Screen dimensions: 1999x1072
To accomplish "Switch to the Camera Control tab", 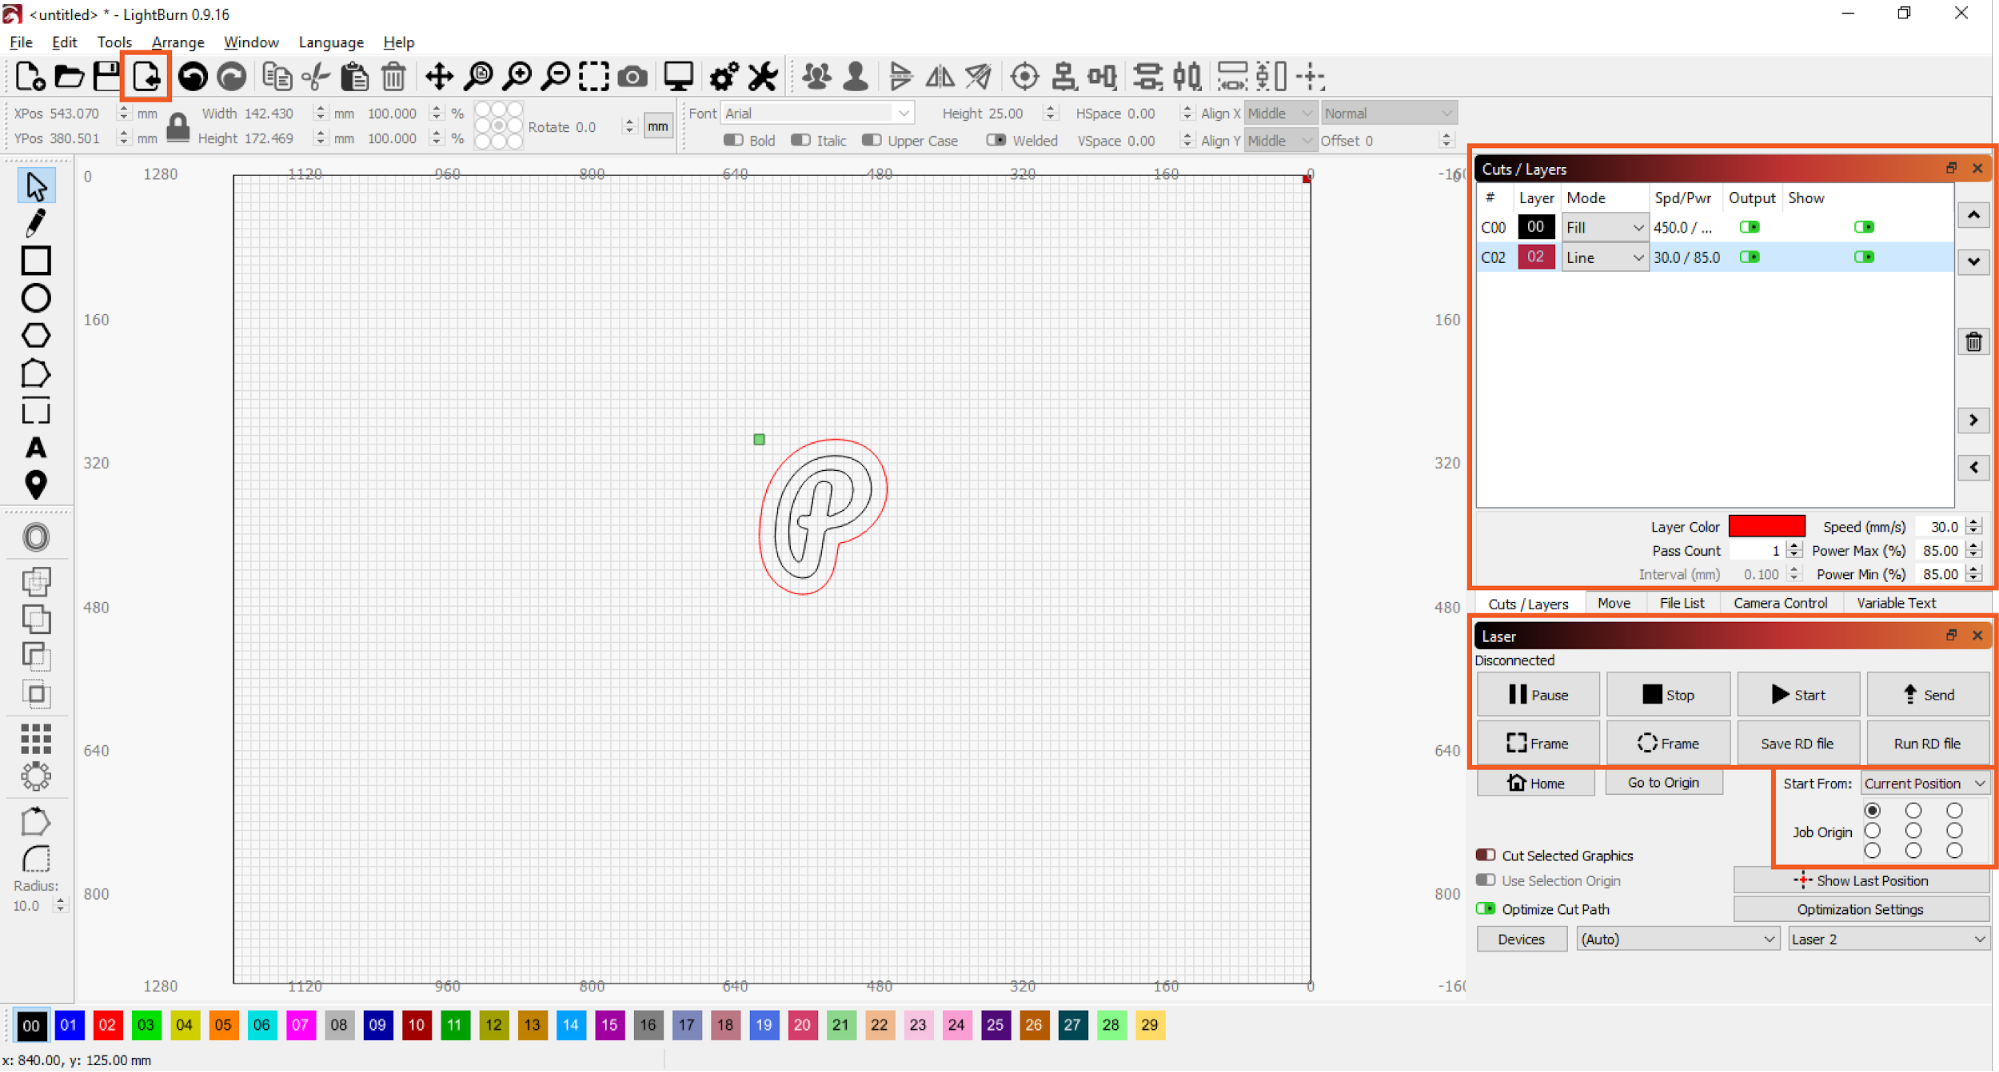I will pos(1780,603).
